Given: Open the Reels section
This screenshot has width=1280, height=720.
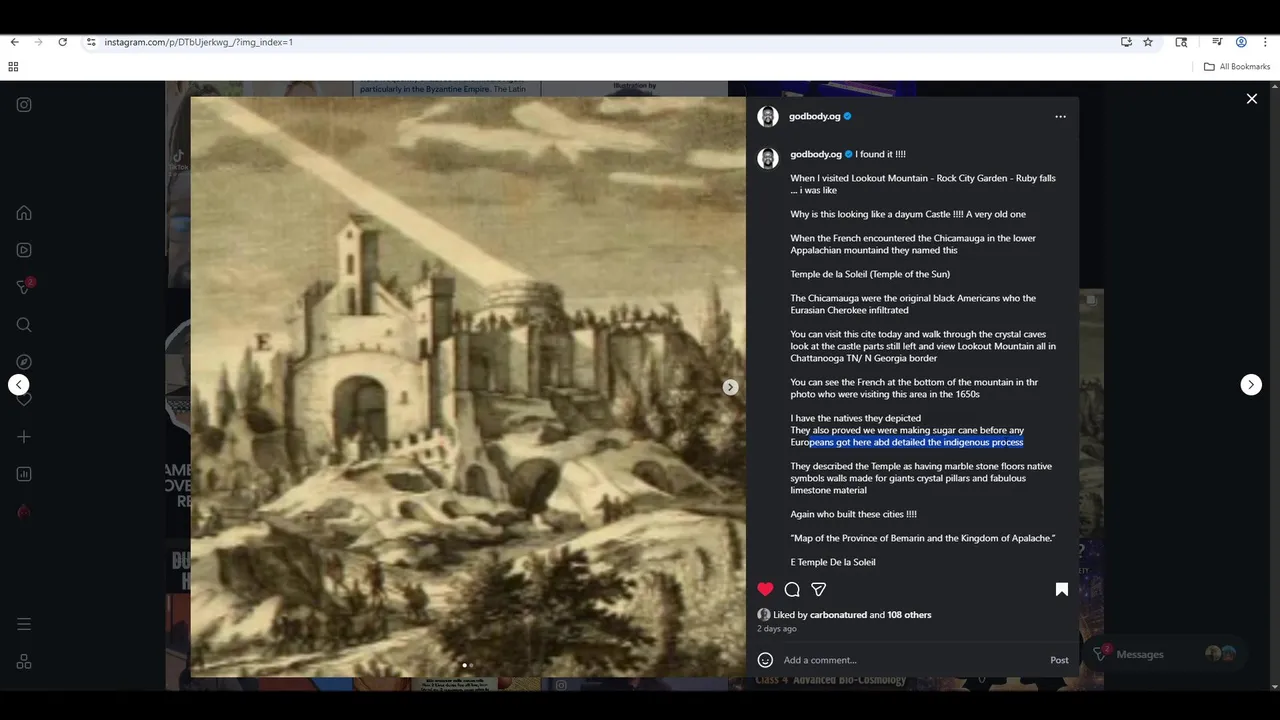Looking at the screenshot, I should (x=24, y=250).
